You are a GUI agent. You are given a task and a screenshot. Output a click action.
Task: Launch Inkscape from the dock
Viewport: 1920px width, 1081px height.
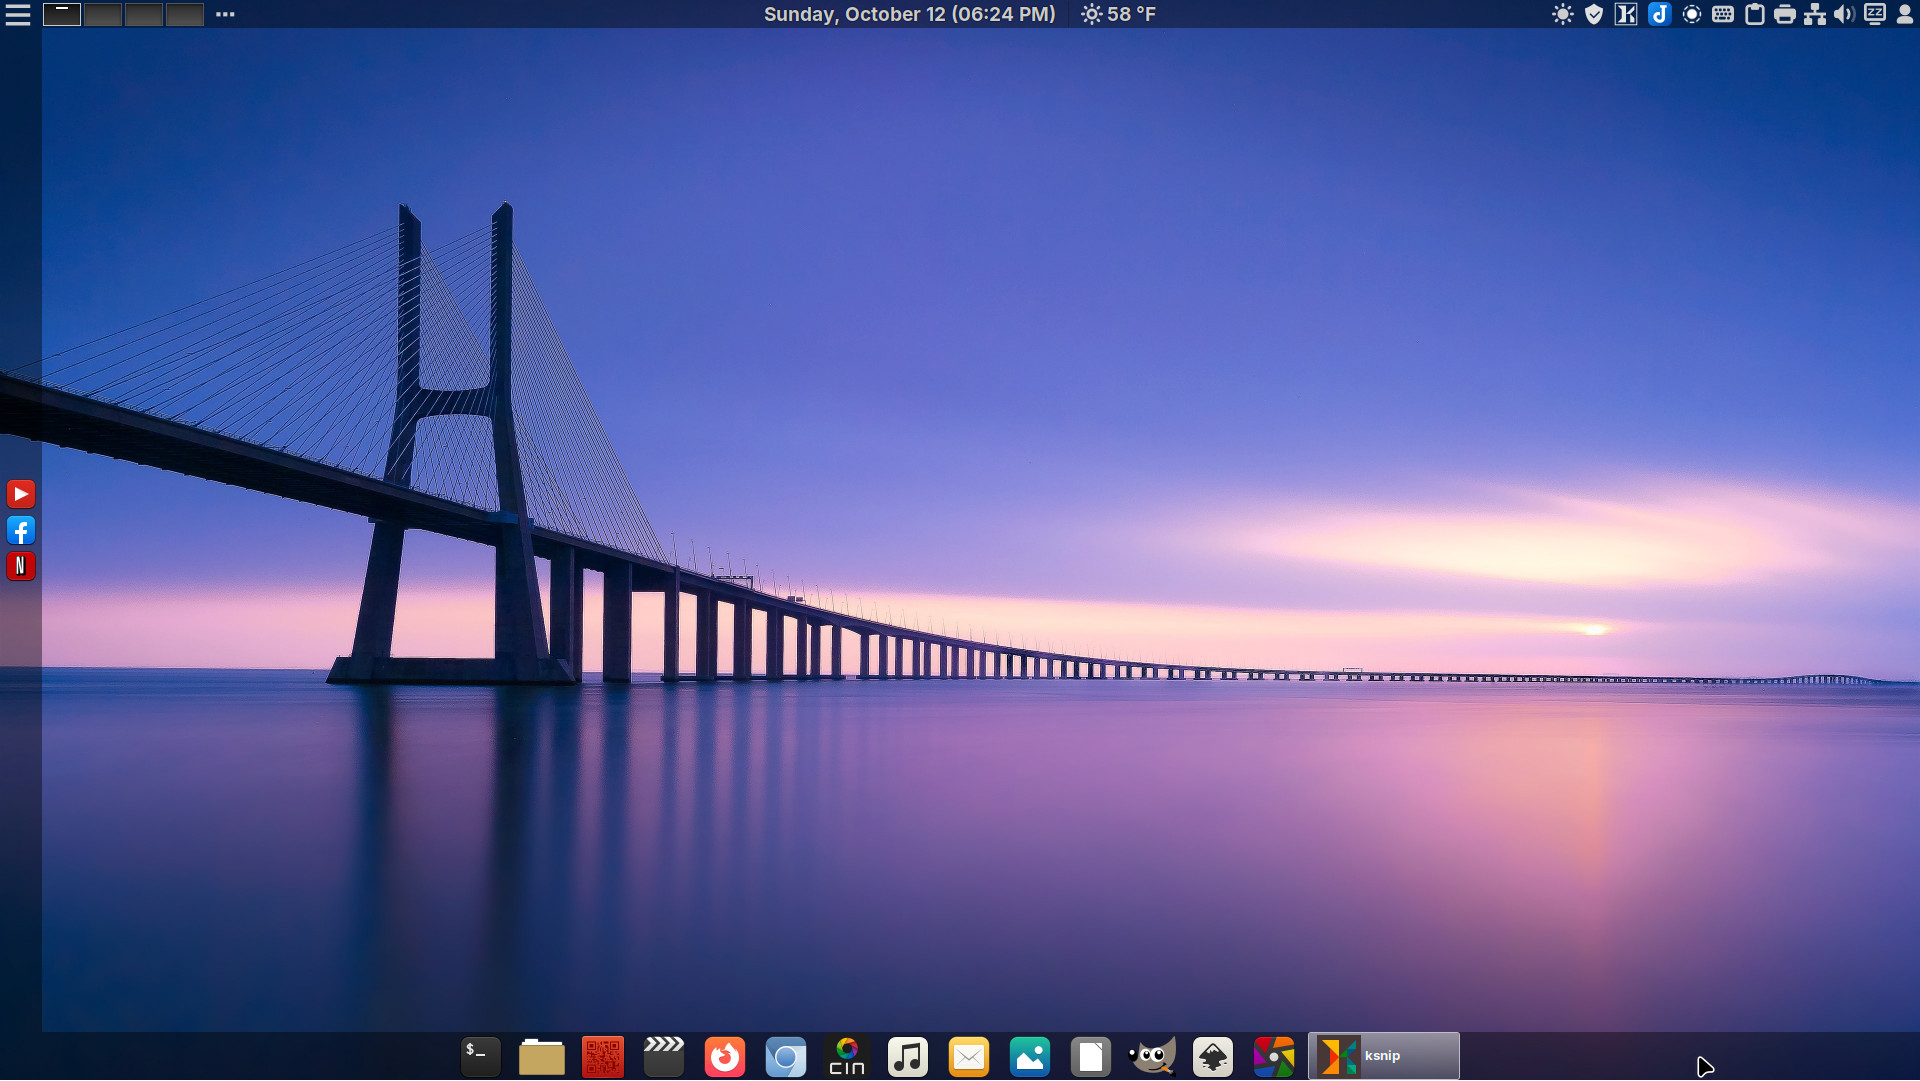tap(1213, 1057)
